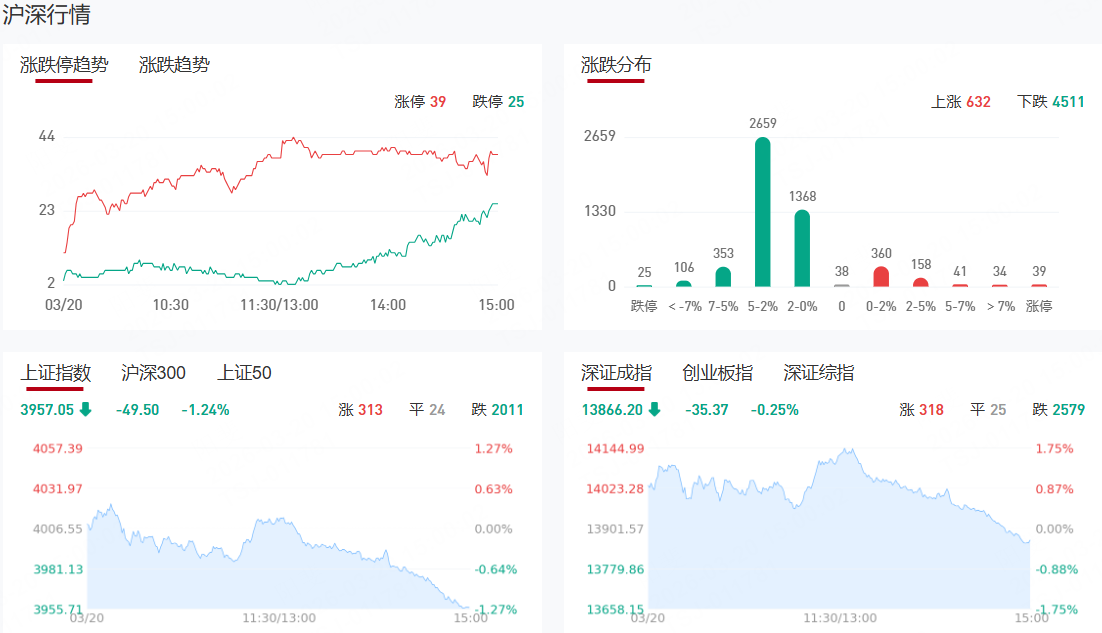The width and height of the screenshot is (1102, 633).
Task: Click the red 0-2% bar labeled 360
Action: click(x=881, y=277)
